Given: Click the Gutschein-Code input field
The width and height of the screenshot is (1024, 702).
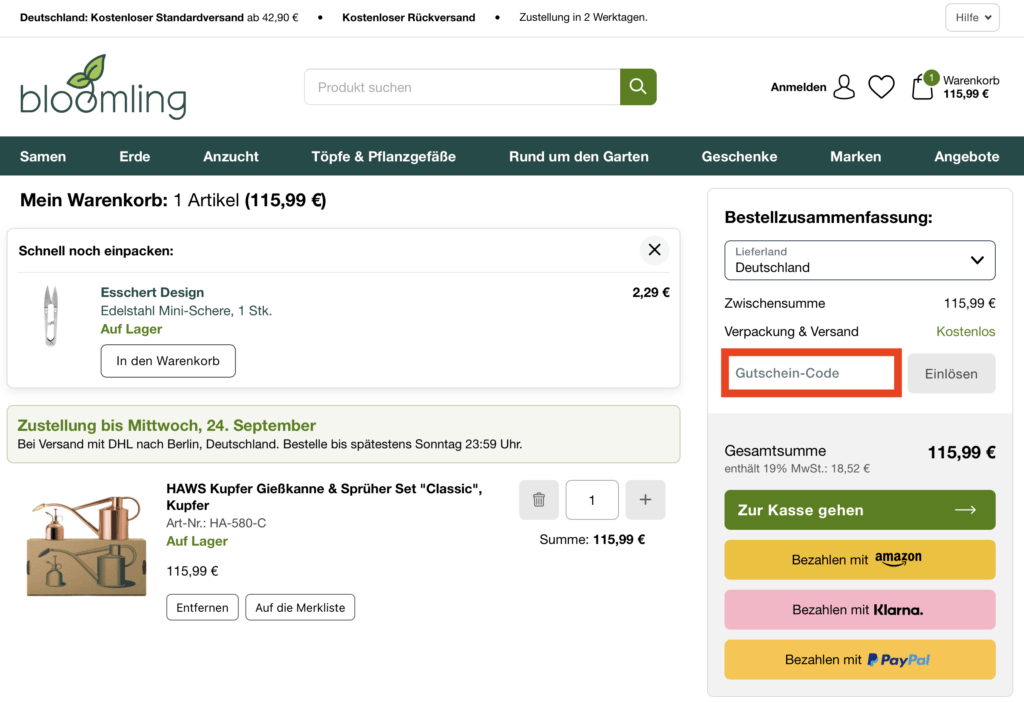Looking at the screenshot, I should coord(812,373).
